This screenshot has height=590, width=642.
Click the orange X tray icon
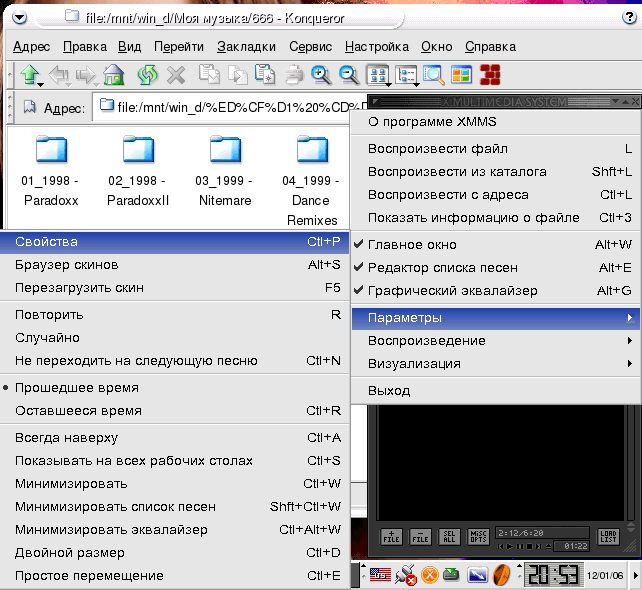430,575
